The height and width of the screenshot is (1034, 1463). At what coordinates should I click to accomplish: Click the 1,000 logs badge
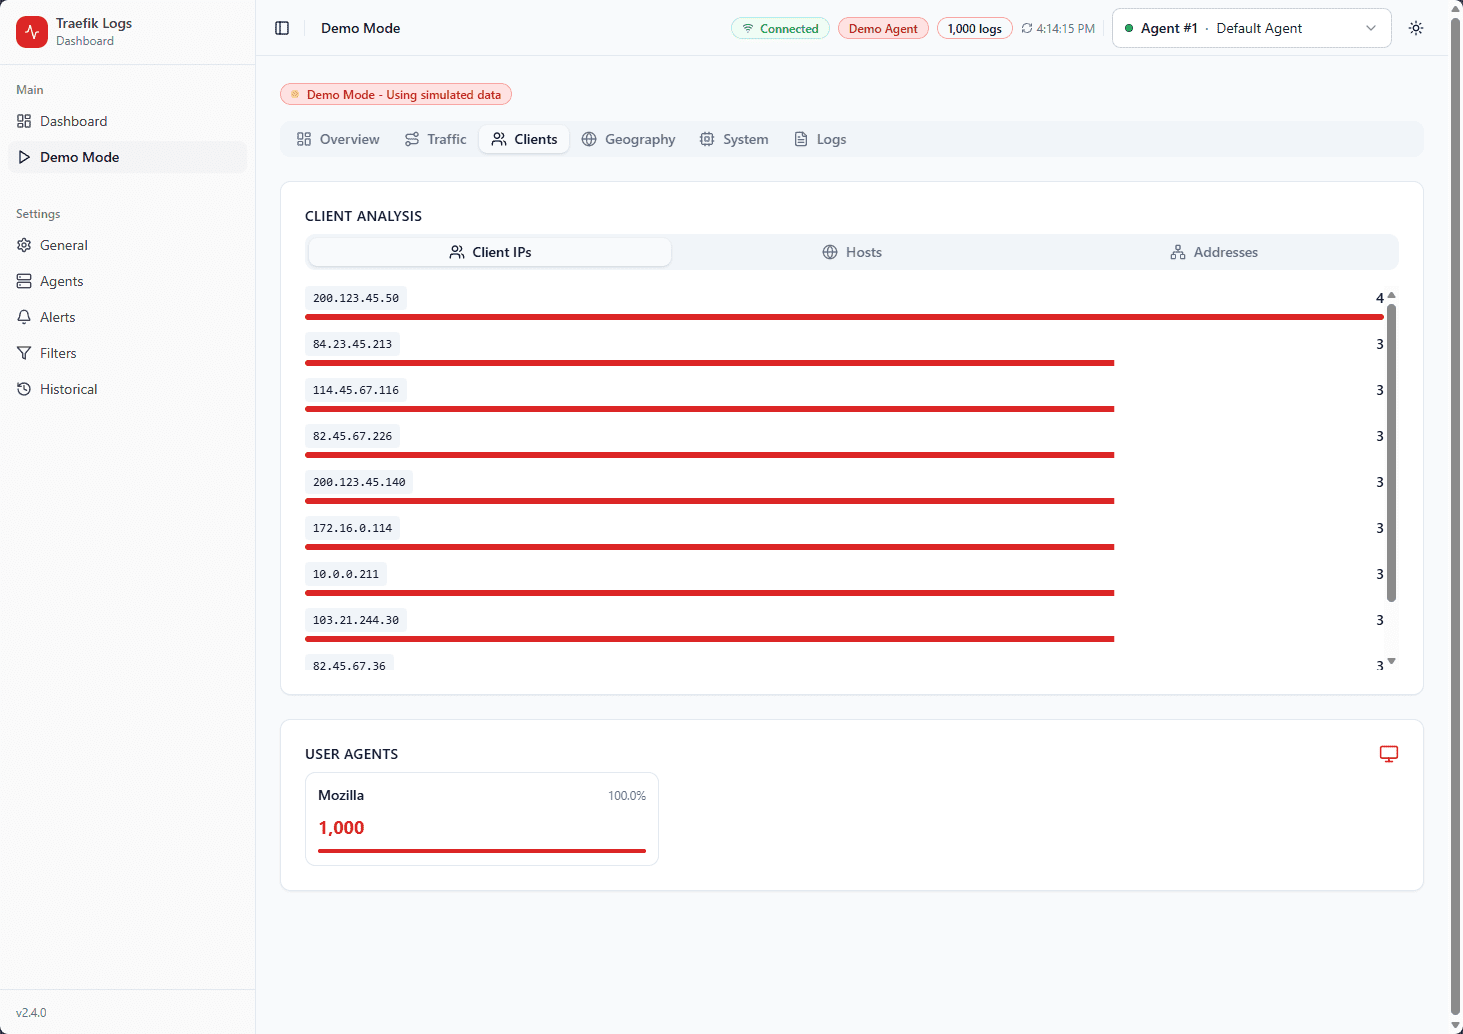[x=974, y=28]
